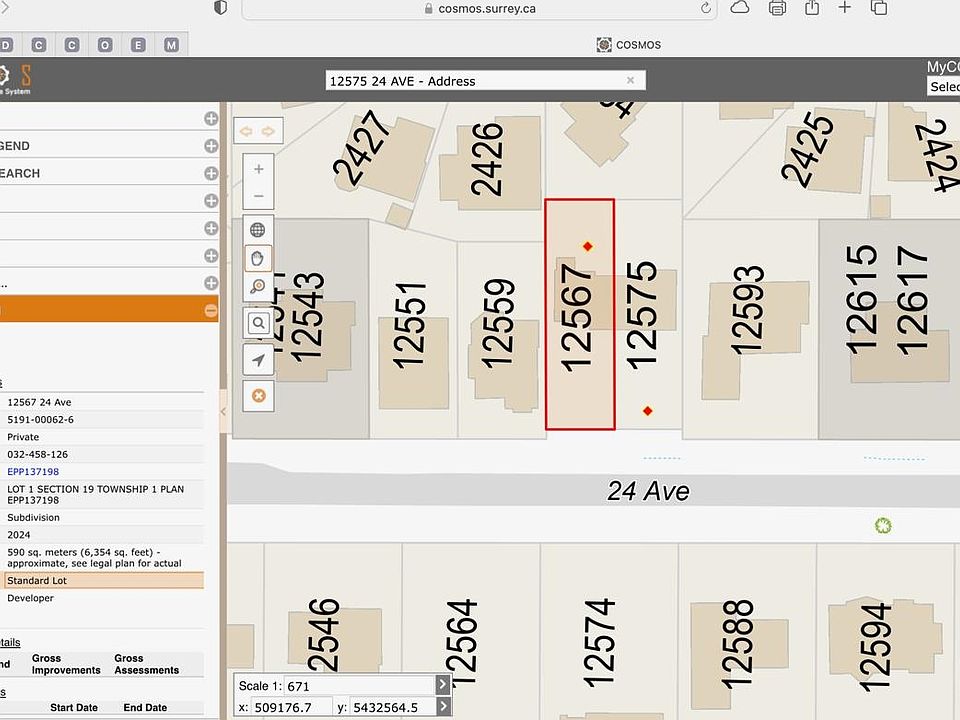Click the locate arrow icon

tap(258, 360)
